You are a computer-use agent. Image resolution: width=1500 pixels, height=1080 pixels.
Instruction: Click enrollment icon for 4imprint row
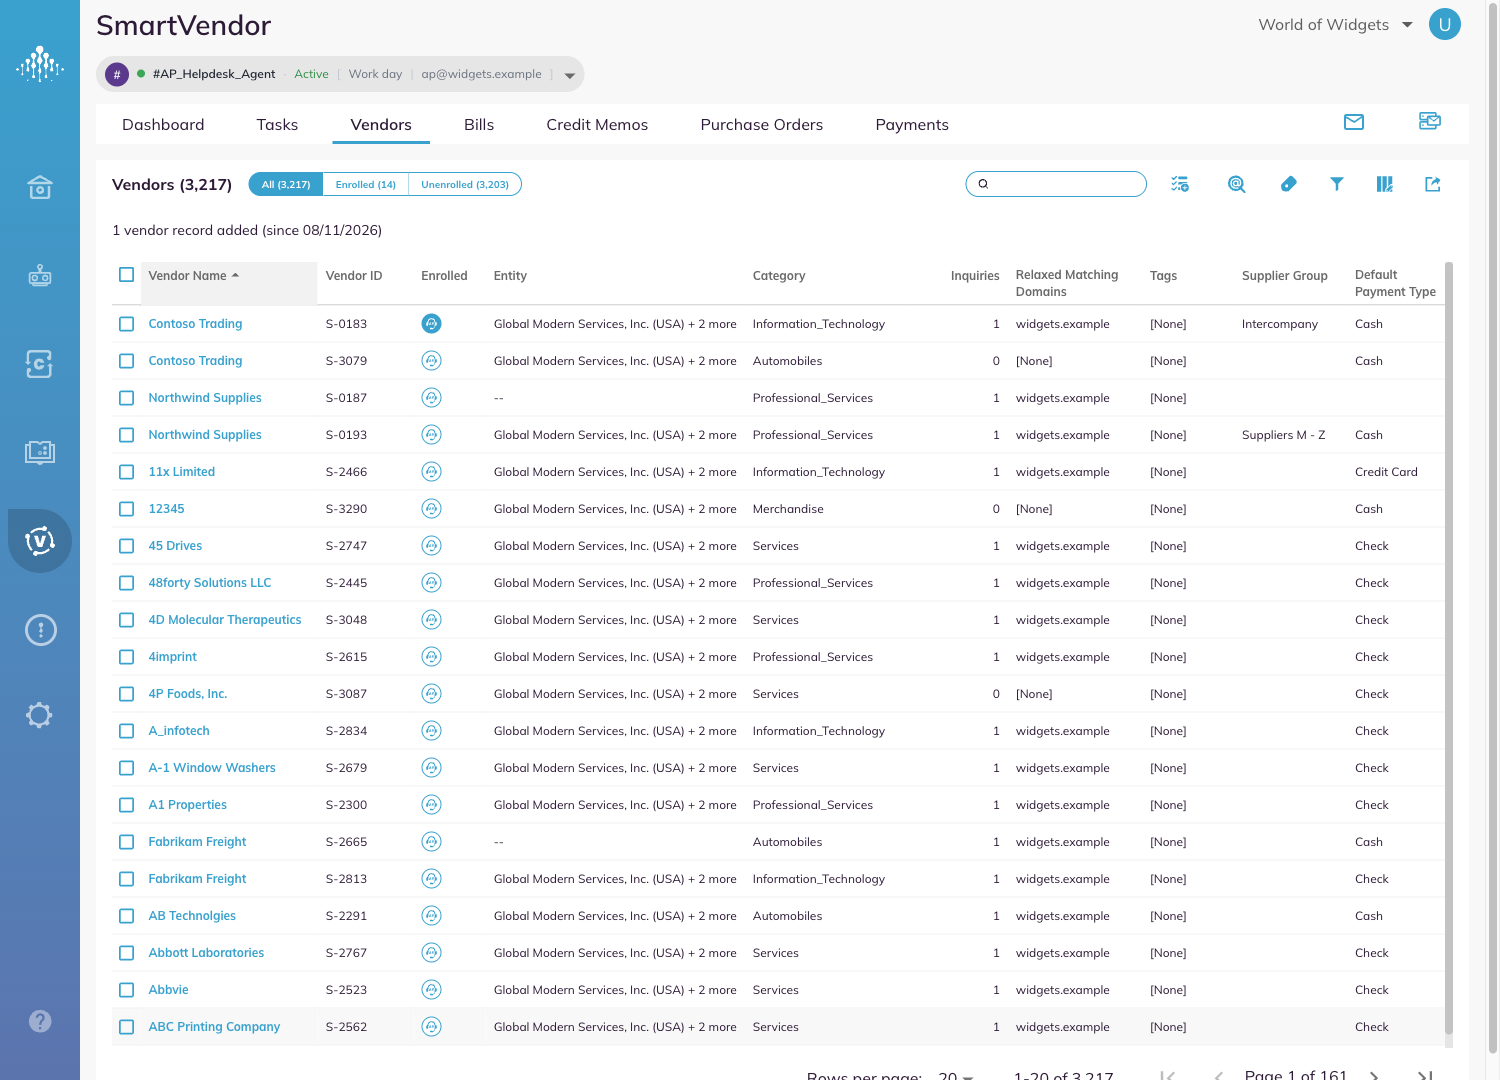coord(431,657)
